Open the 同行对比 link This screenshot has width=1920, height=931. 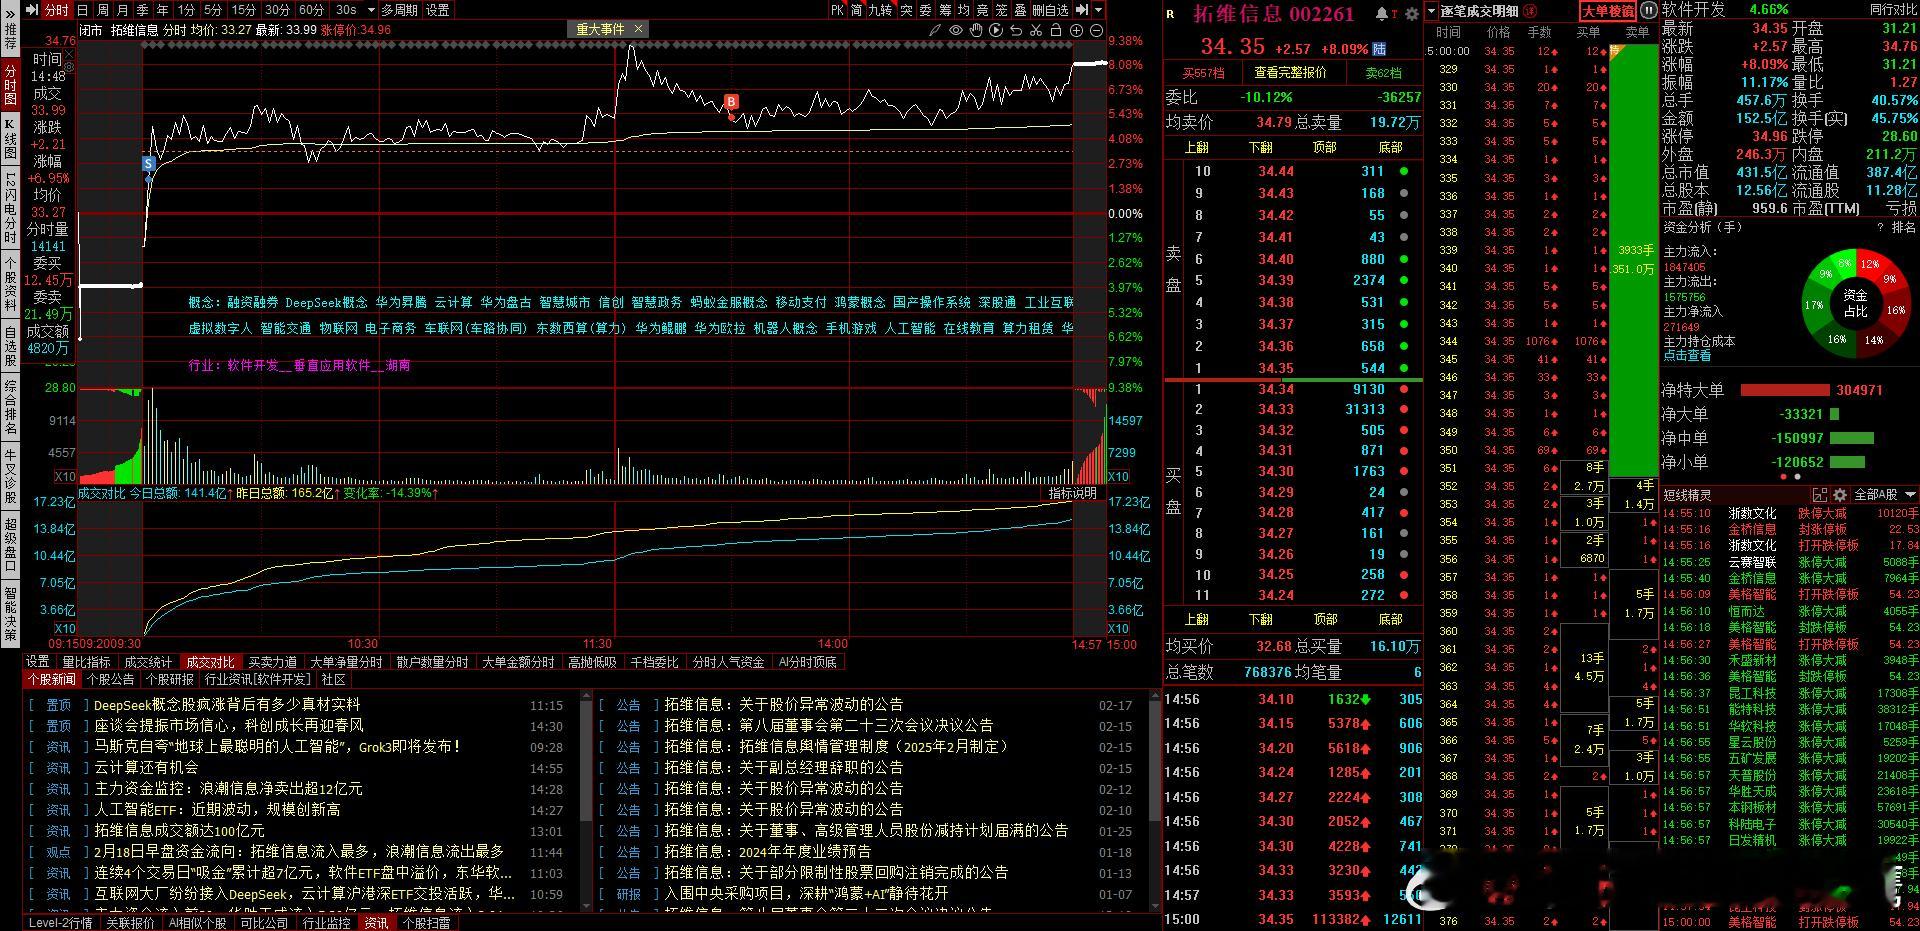click(x=1893, y=10)
